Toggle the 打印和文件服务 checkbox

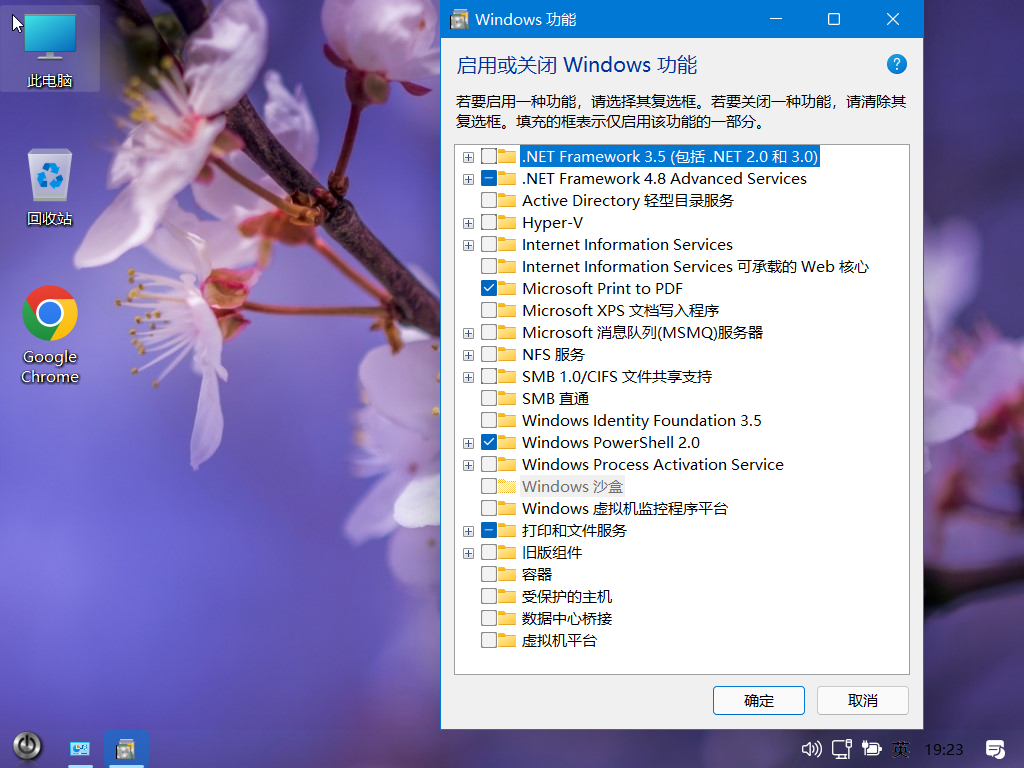(x=488, y=530)
